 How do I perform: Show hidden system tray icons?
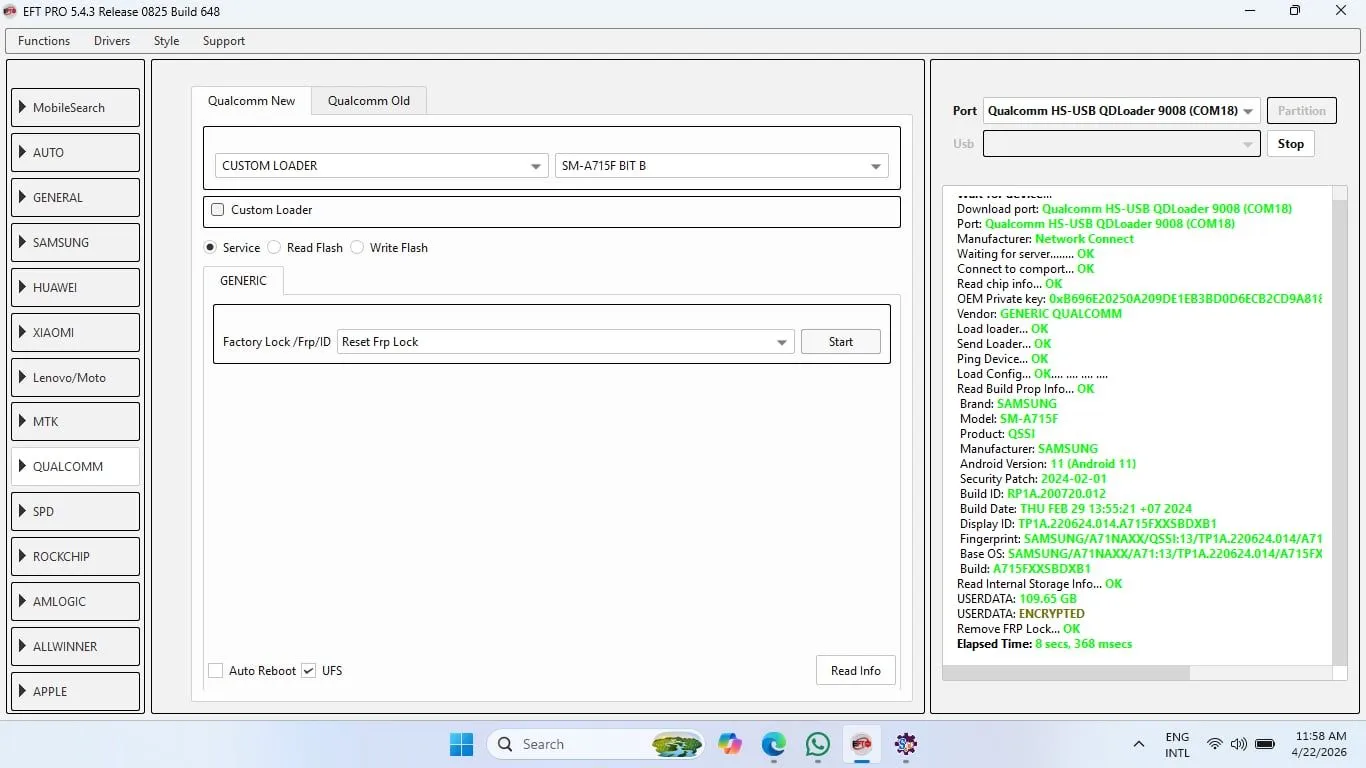point(1138,744)
